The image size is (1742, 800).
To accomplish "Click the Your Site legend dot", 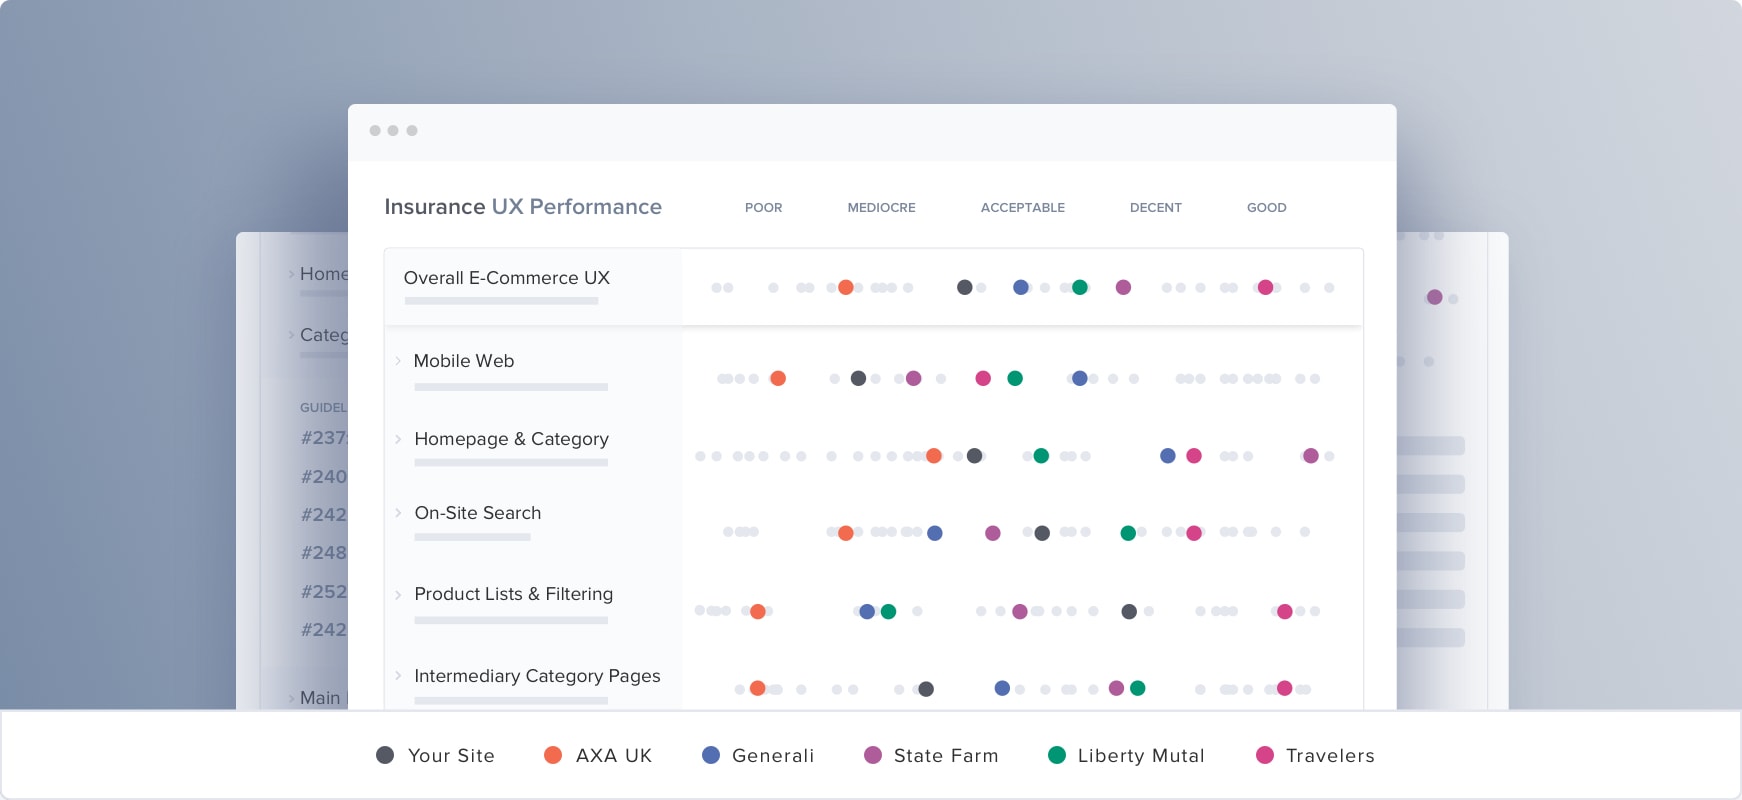I will click(x=385, y=755).
